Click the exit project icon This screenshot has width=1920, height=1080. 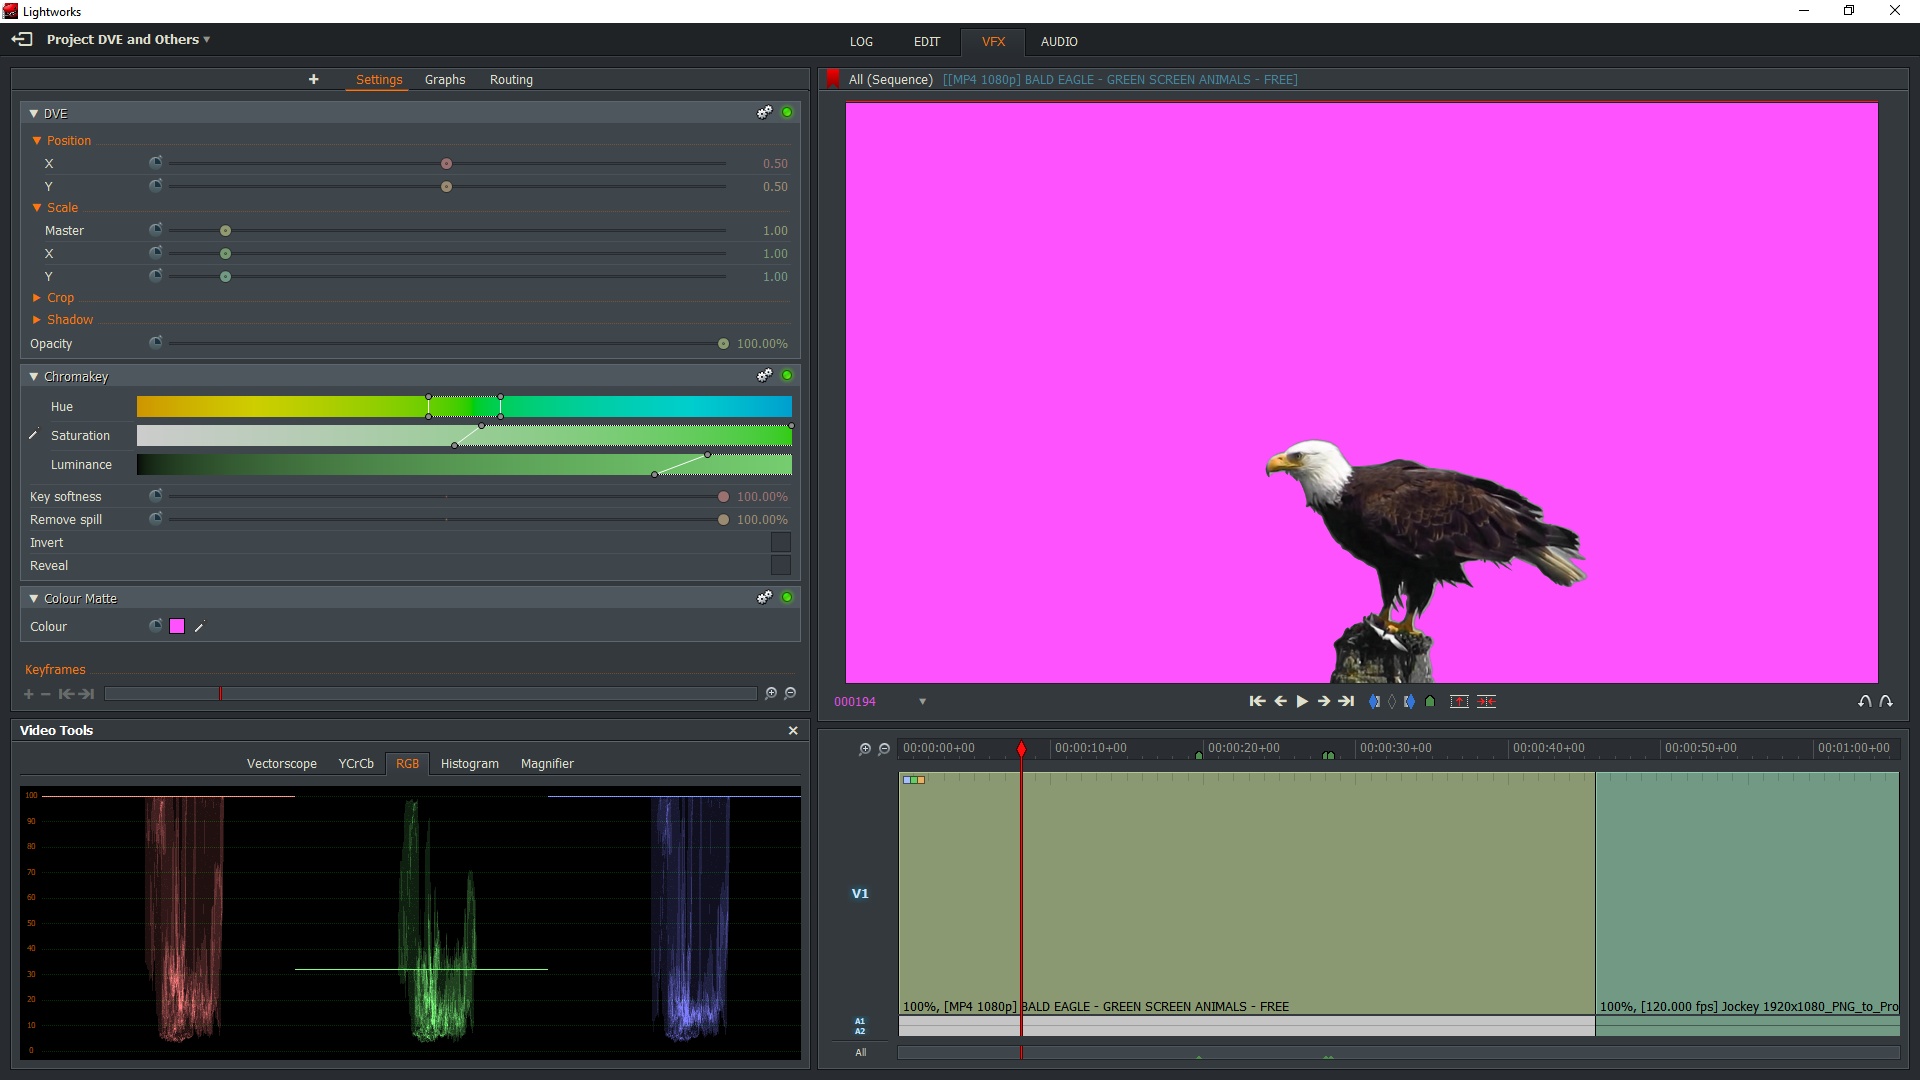22,40
